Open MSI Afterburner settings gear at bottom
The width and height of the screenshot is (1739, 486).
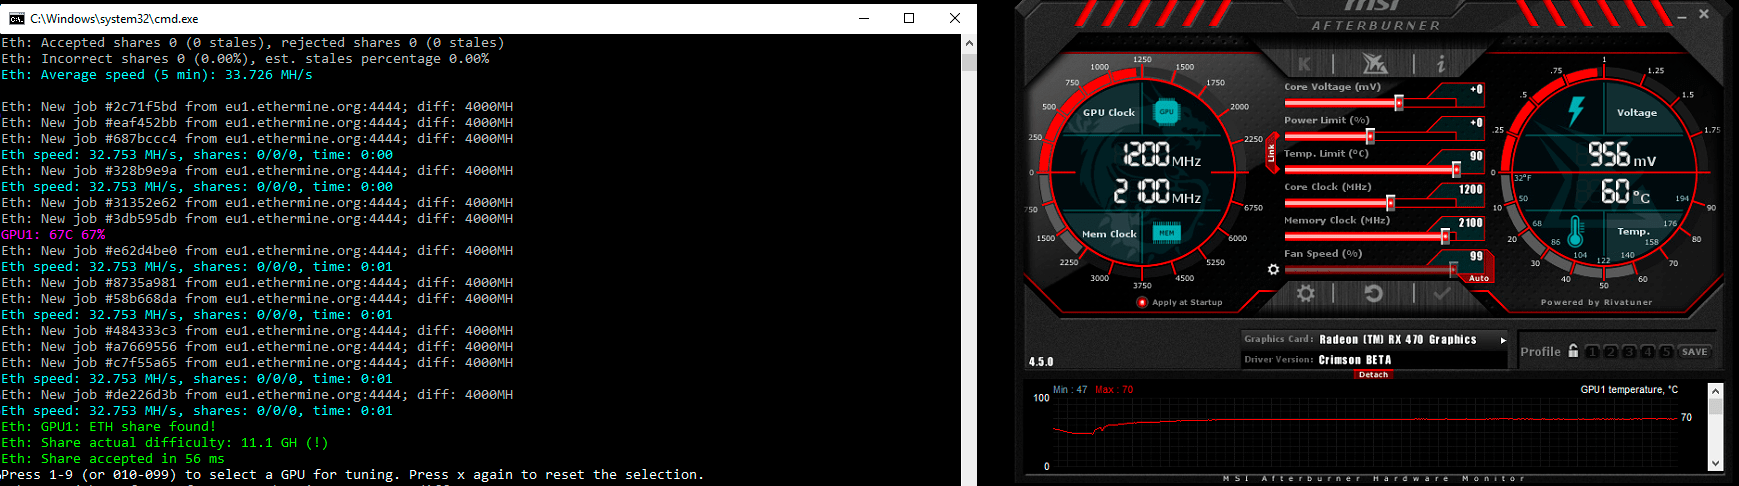coord(1305,293)
